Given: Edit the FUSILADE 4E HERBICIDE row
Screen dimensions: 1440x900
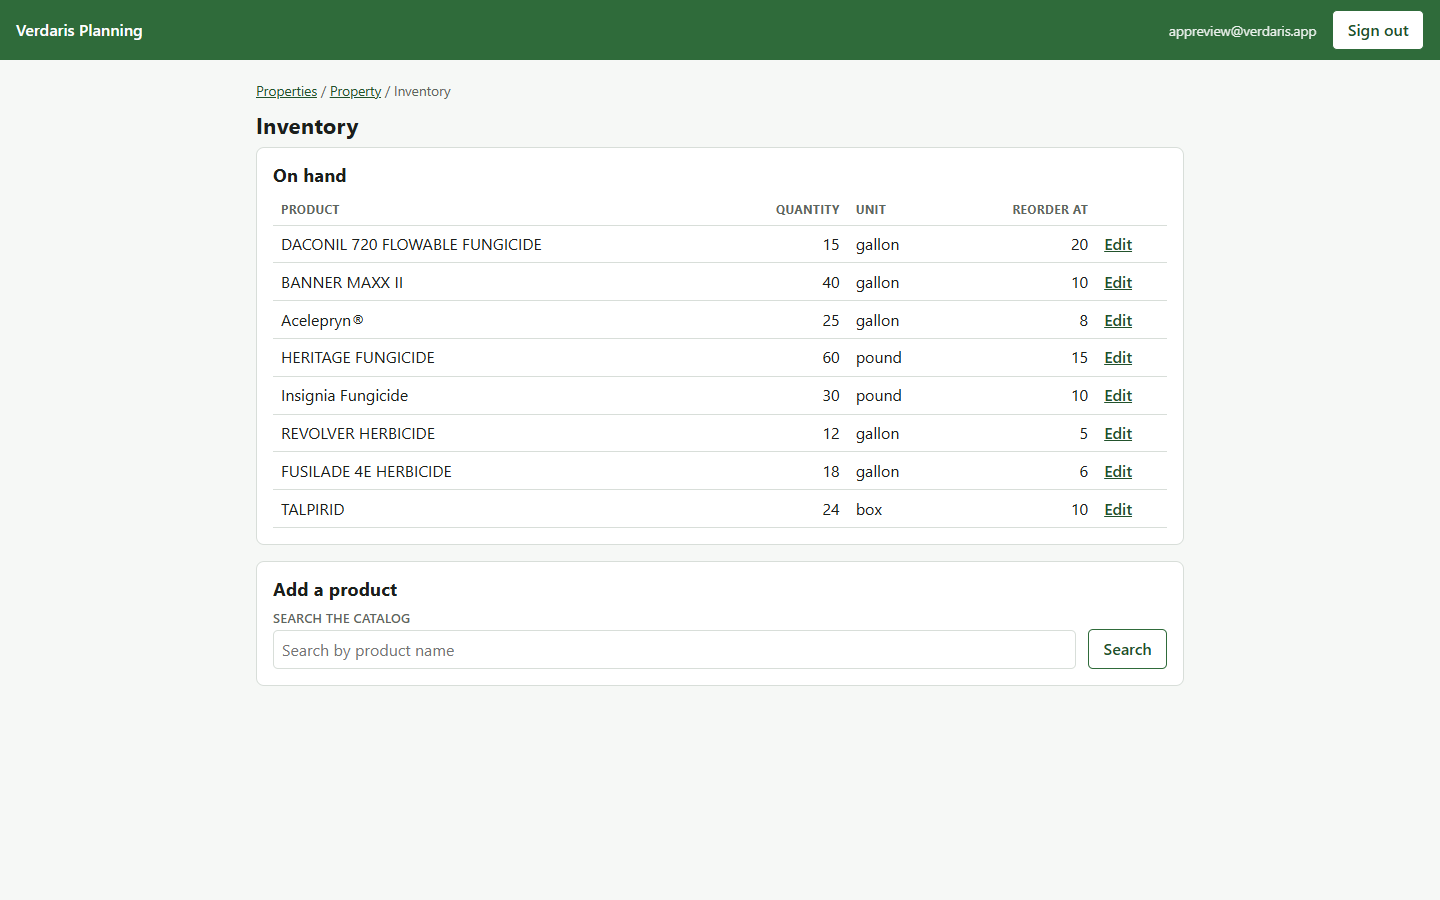Looking at the screenshot, I should click(1118, 472).
